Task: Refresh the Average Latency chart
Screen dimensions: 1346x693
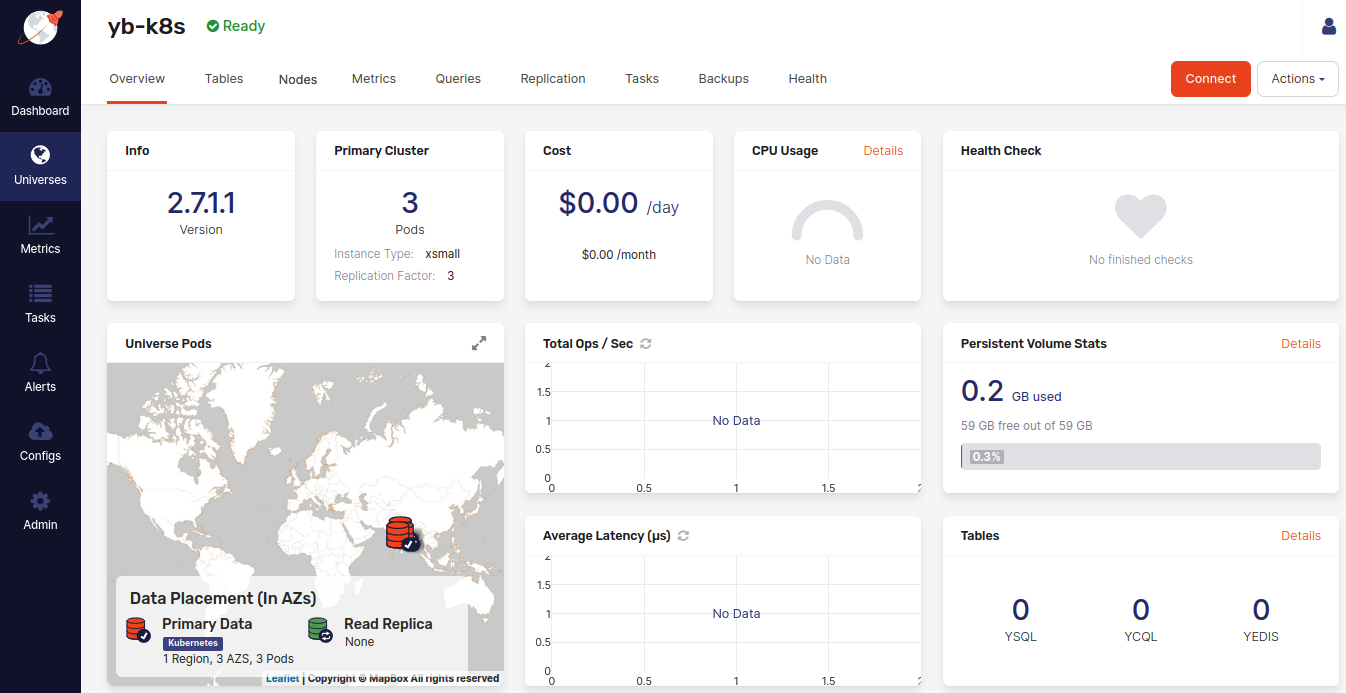Action: [684, 536]
